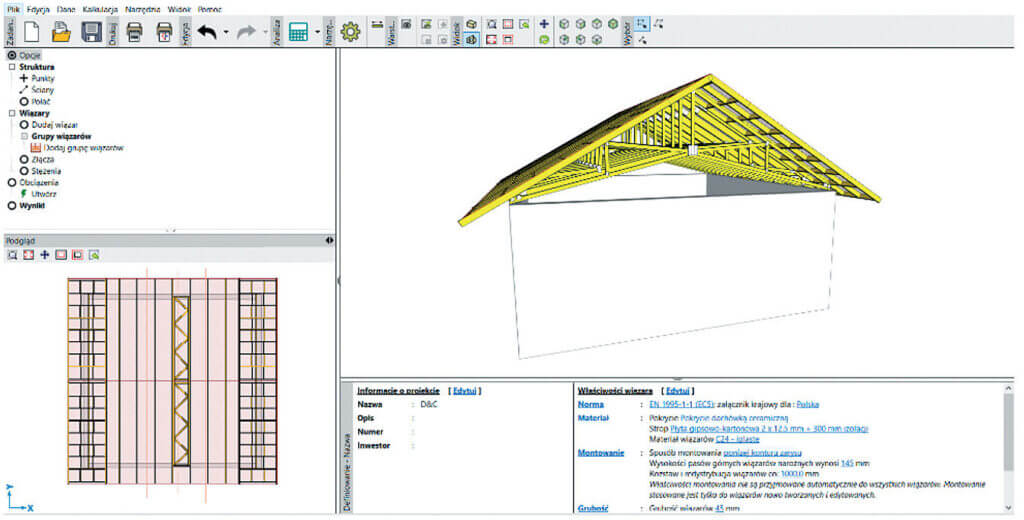The image size is (1024, 520).
Task: Click the pan cross icon in Podgląd toolbar
Action: click(x=44, y=255)
